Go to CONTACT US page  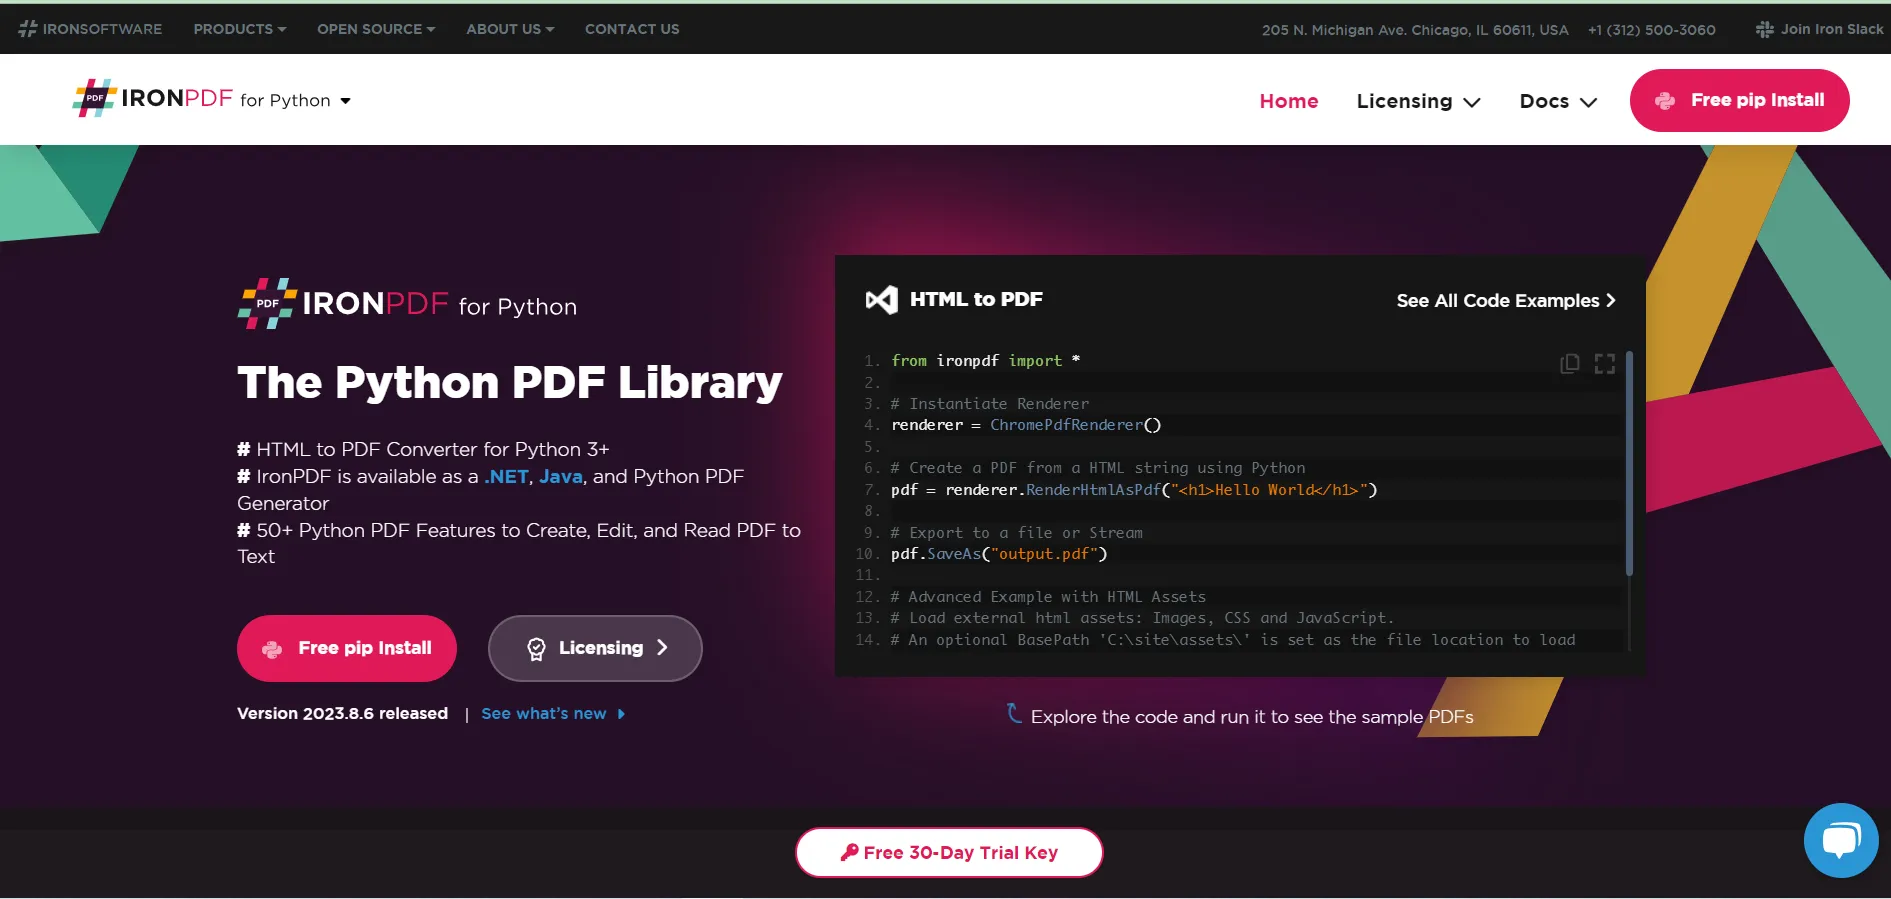click(632, 29)
